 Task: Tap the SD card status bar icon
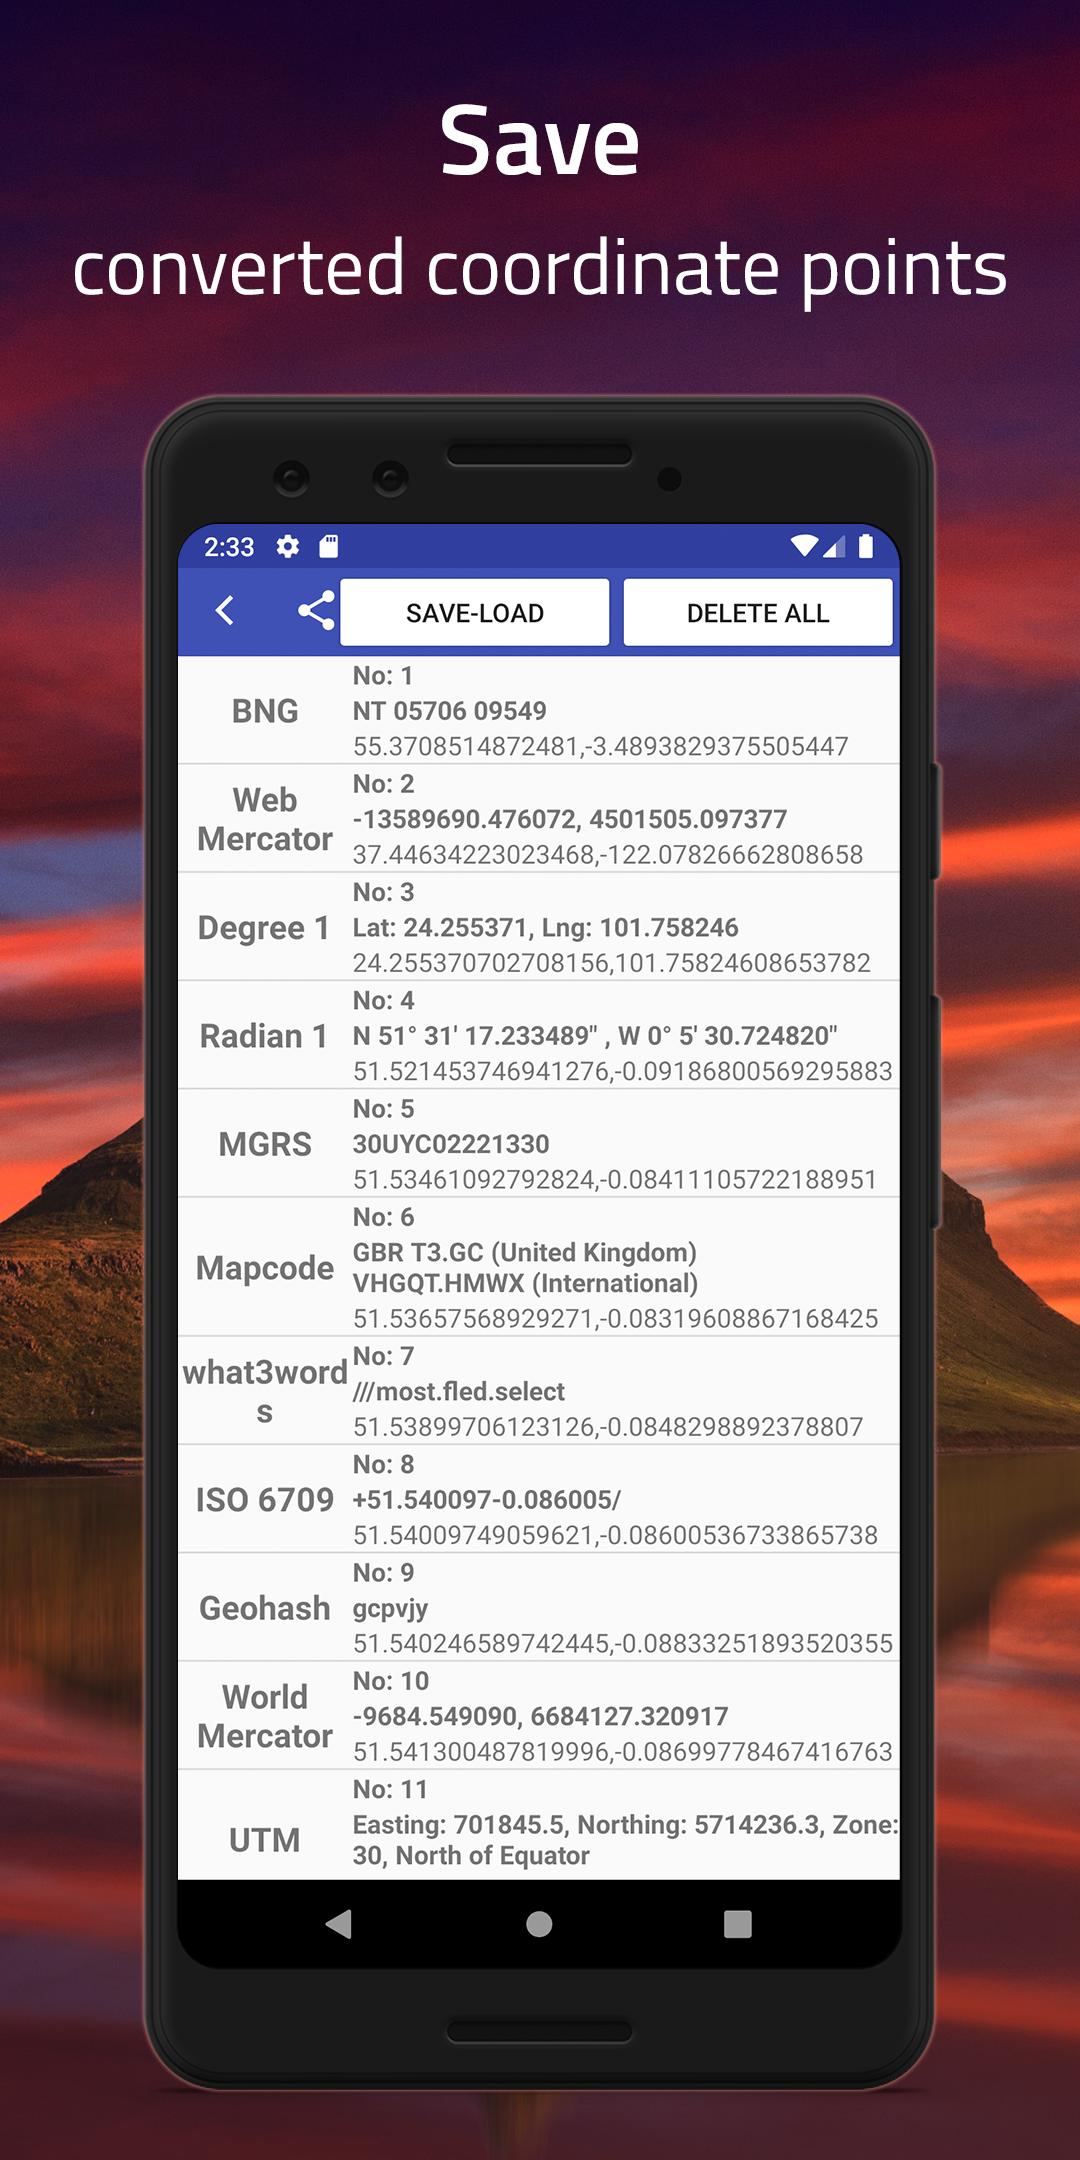pos(329,546)
